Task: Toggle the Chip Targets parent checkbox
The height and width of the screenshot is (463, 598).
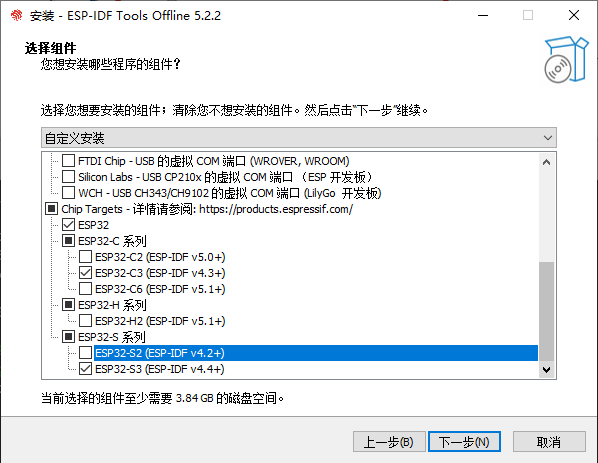Action: click(x=51, y=209)
